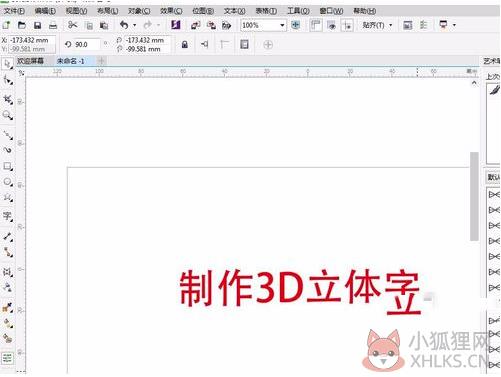Screen dimensions: 501x377
Task: Open the 编辑(E) menu
Action: click(45, 11)
